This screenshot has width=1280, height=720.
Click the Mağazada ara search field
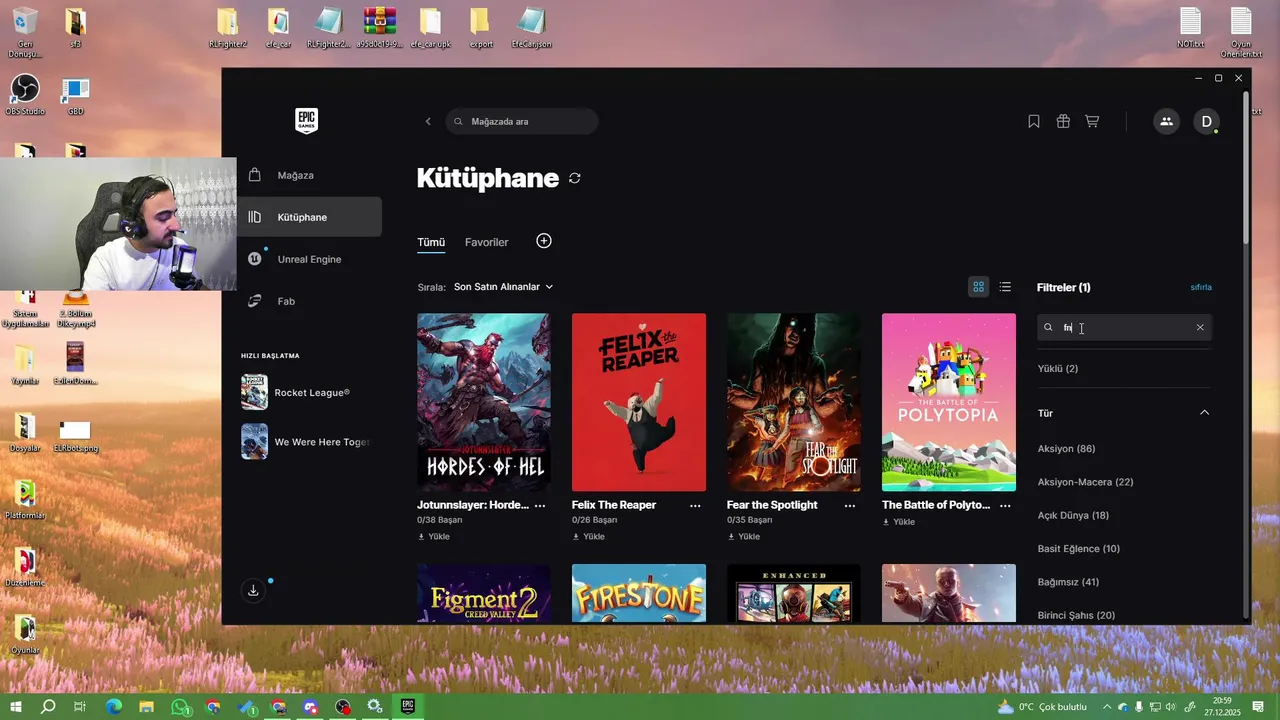[x=522, y=121]
